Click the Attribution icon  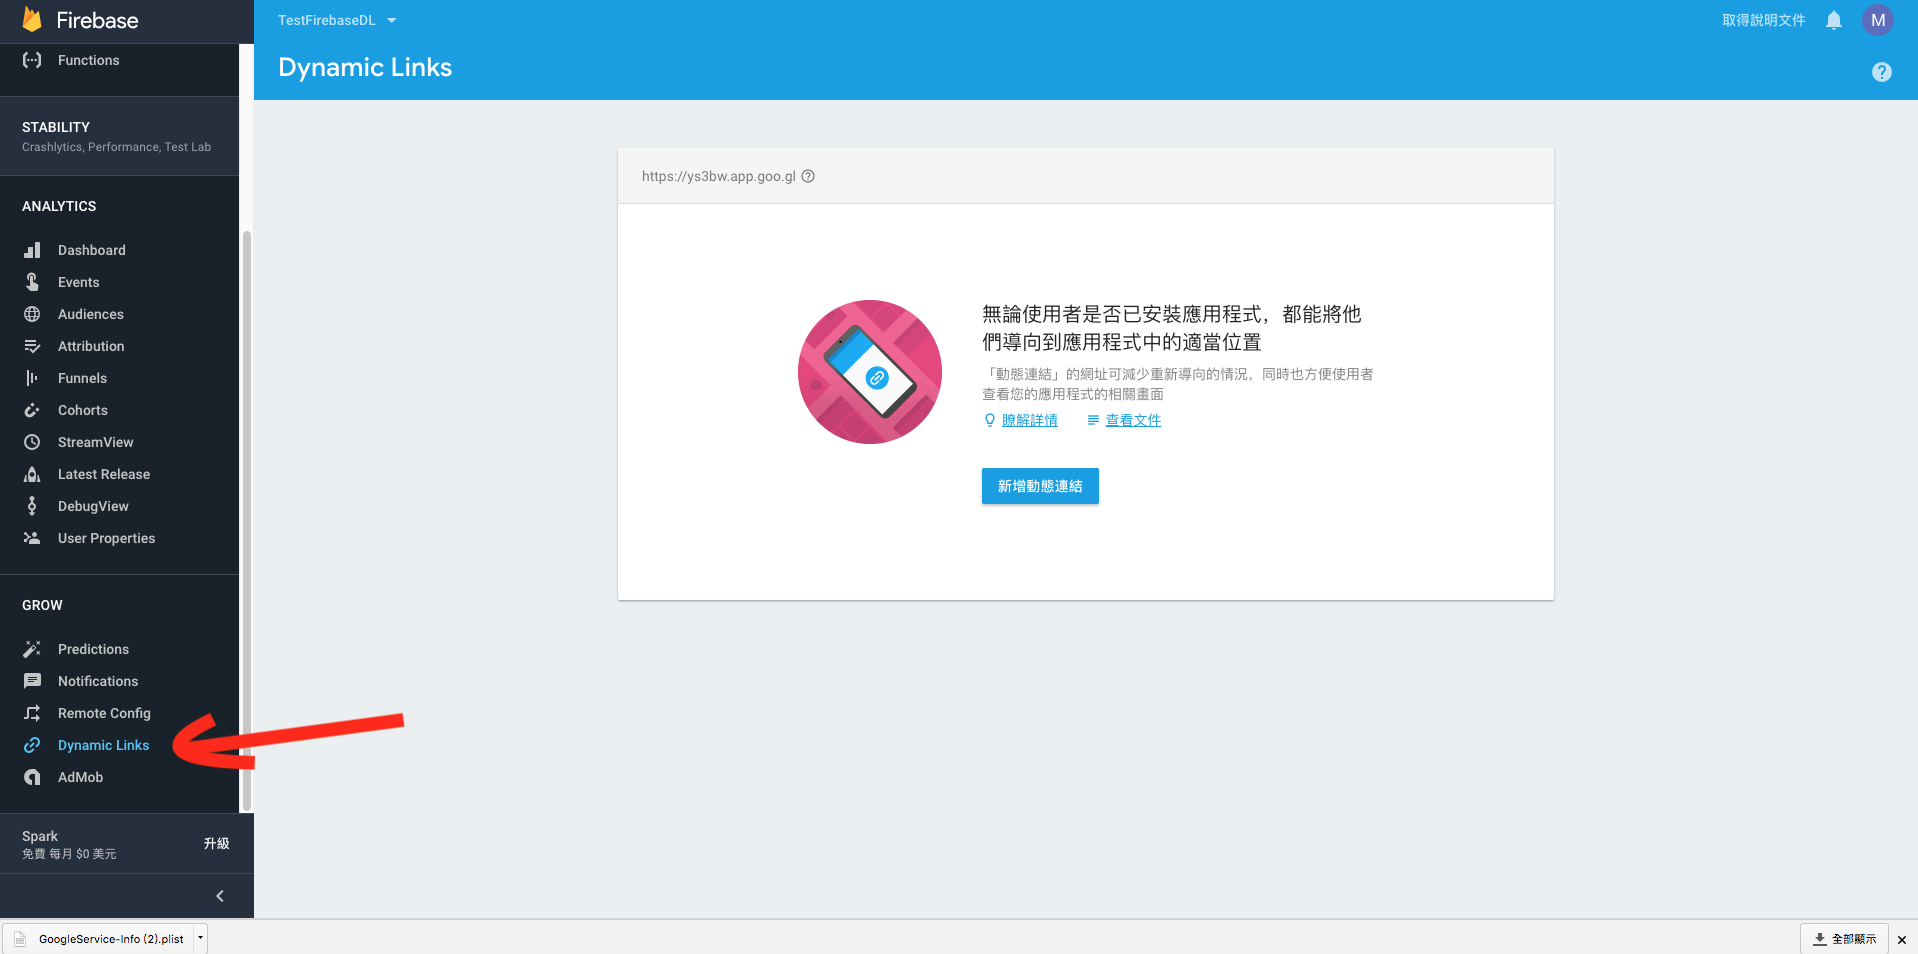(32, 346)
